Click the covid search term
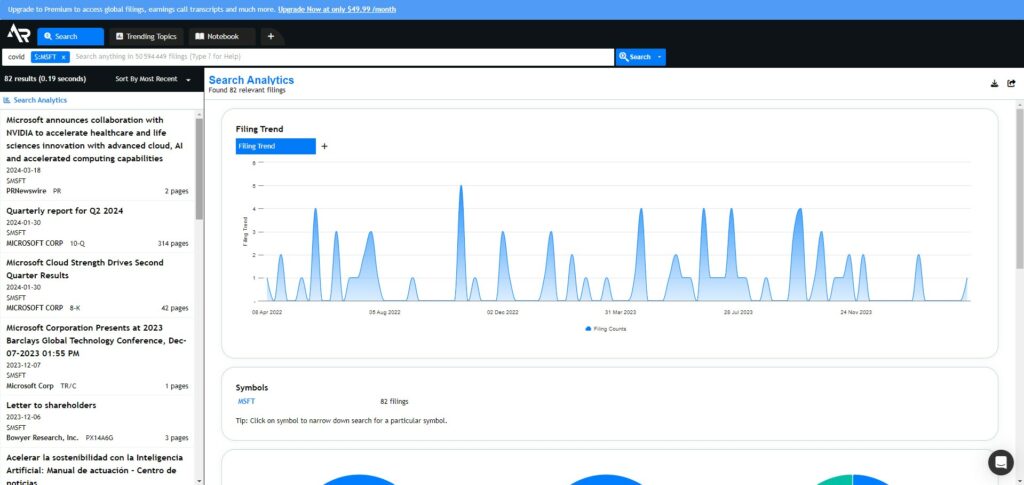 [16, 57]
